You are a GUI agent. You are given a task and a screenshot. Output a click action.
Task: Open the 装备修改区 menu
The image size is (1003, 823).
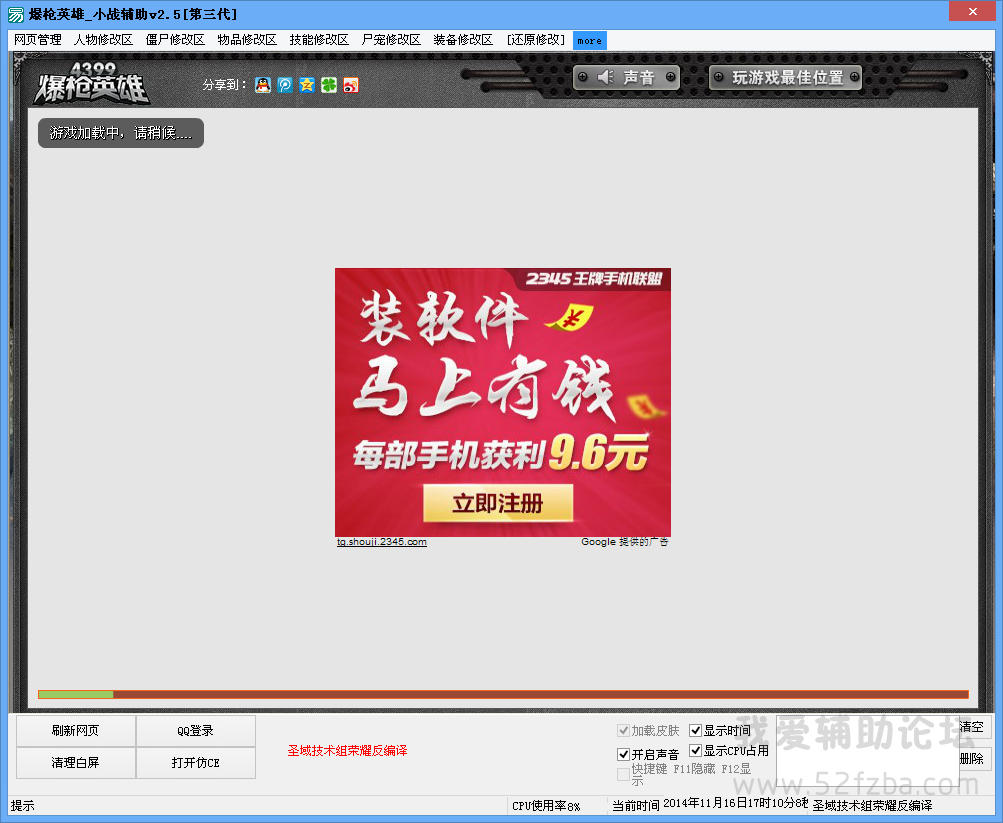click(x=463, y=40)
